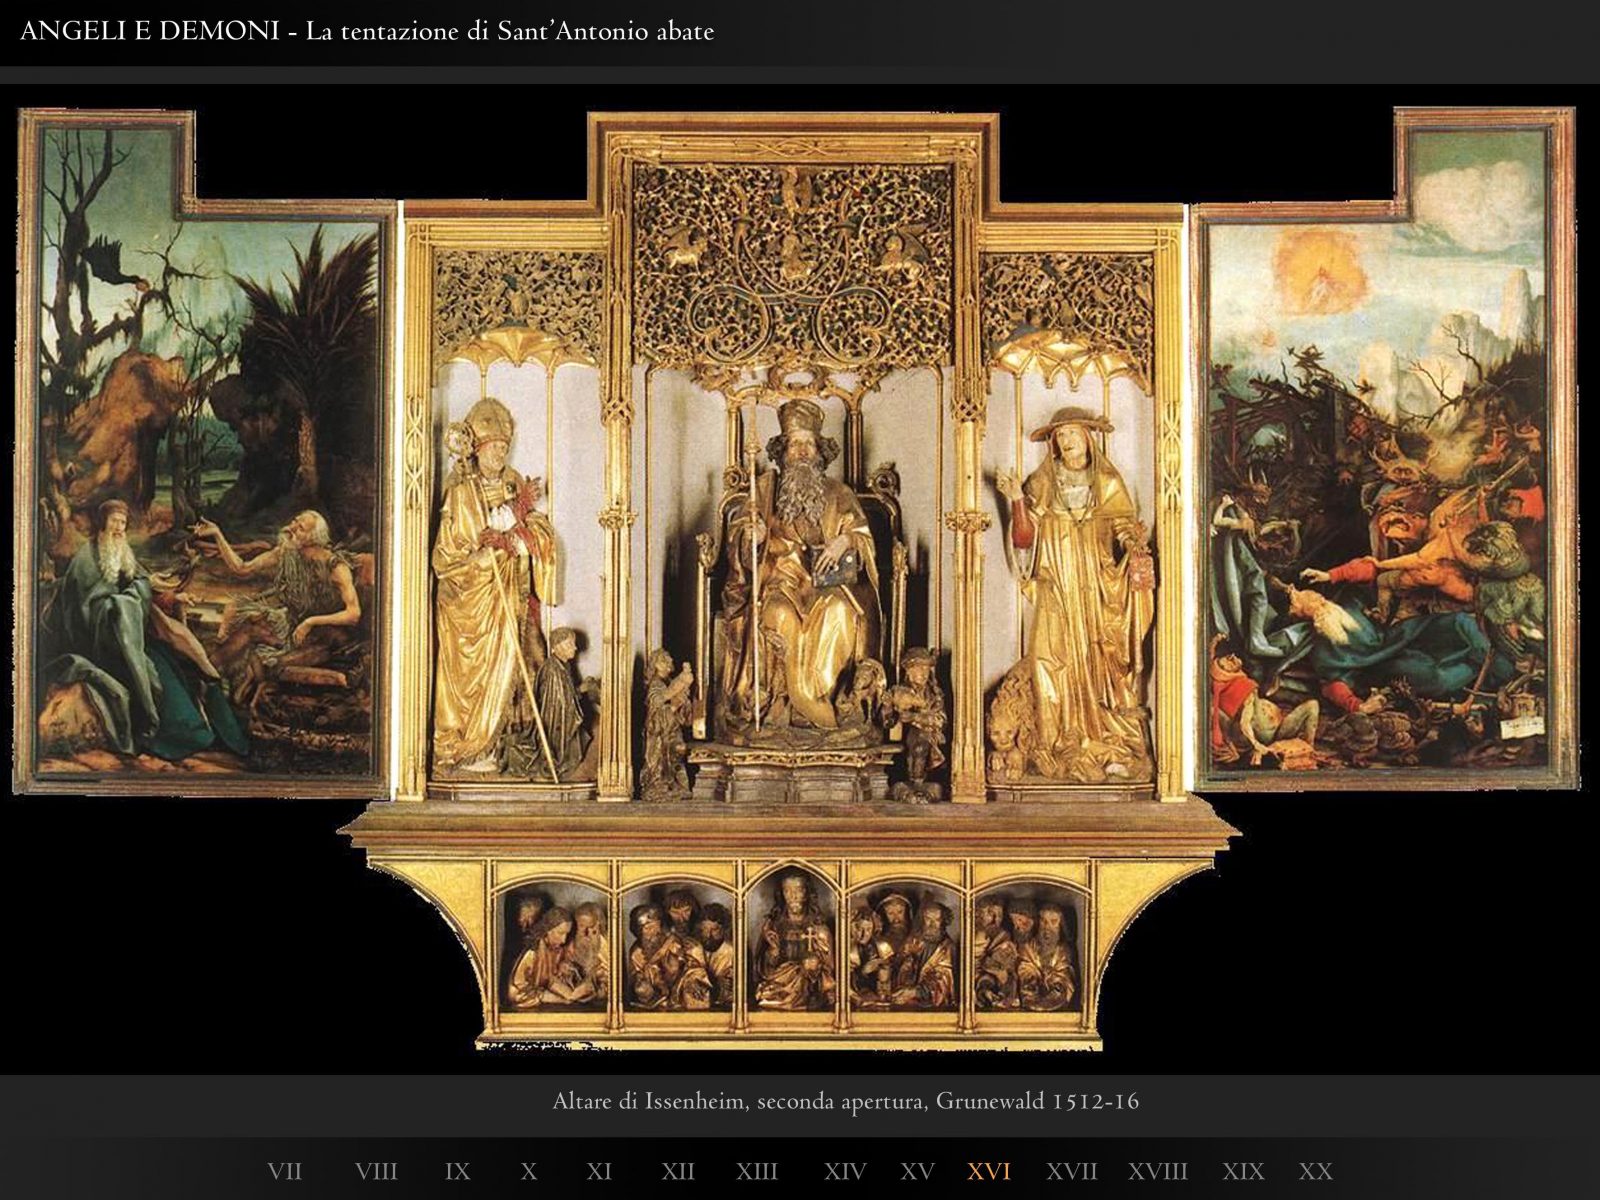Jump to slide X

529,1171
